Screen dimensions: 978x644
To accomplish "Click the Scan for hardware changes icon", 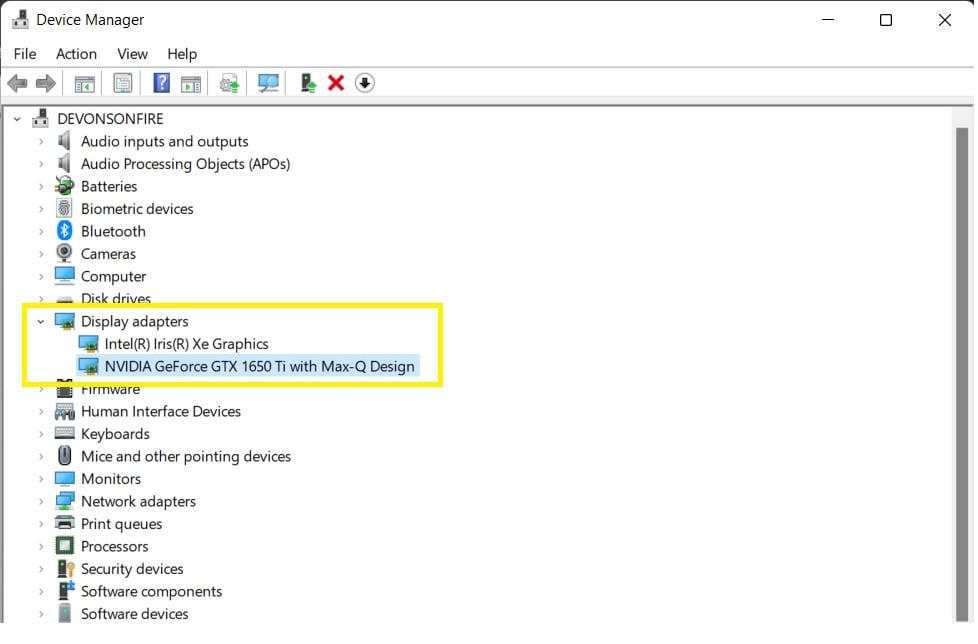I will pyautogui.click(x=268, y=83).
